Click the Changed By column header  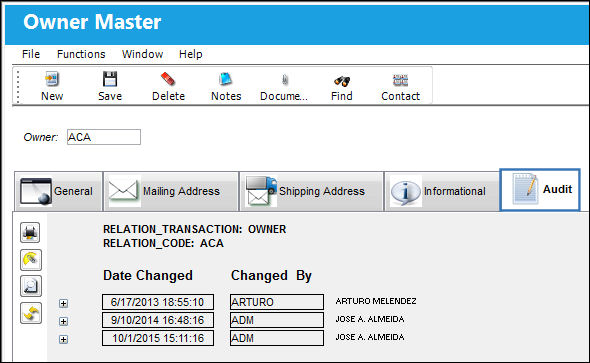tap(271, 275)
